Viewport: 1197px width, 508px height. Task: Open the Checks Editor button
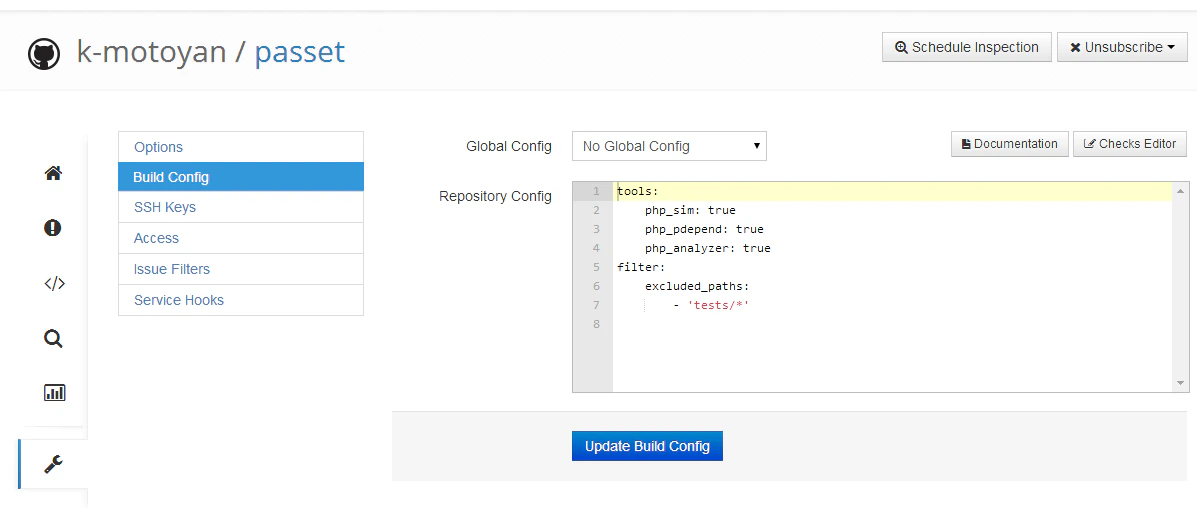coord(1130,144)
